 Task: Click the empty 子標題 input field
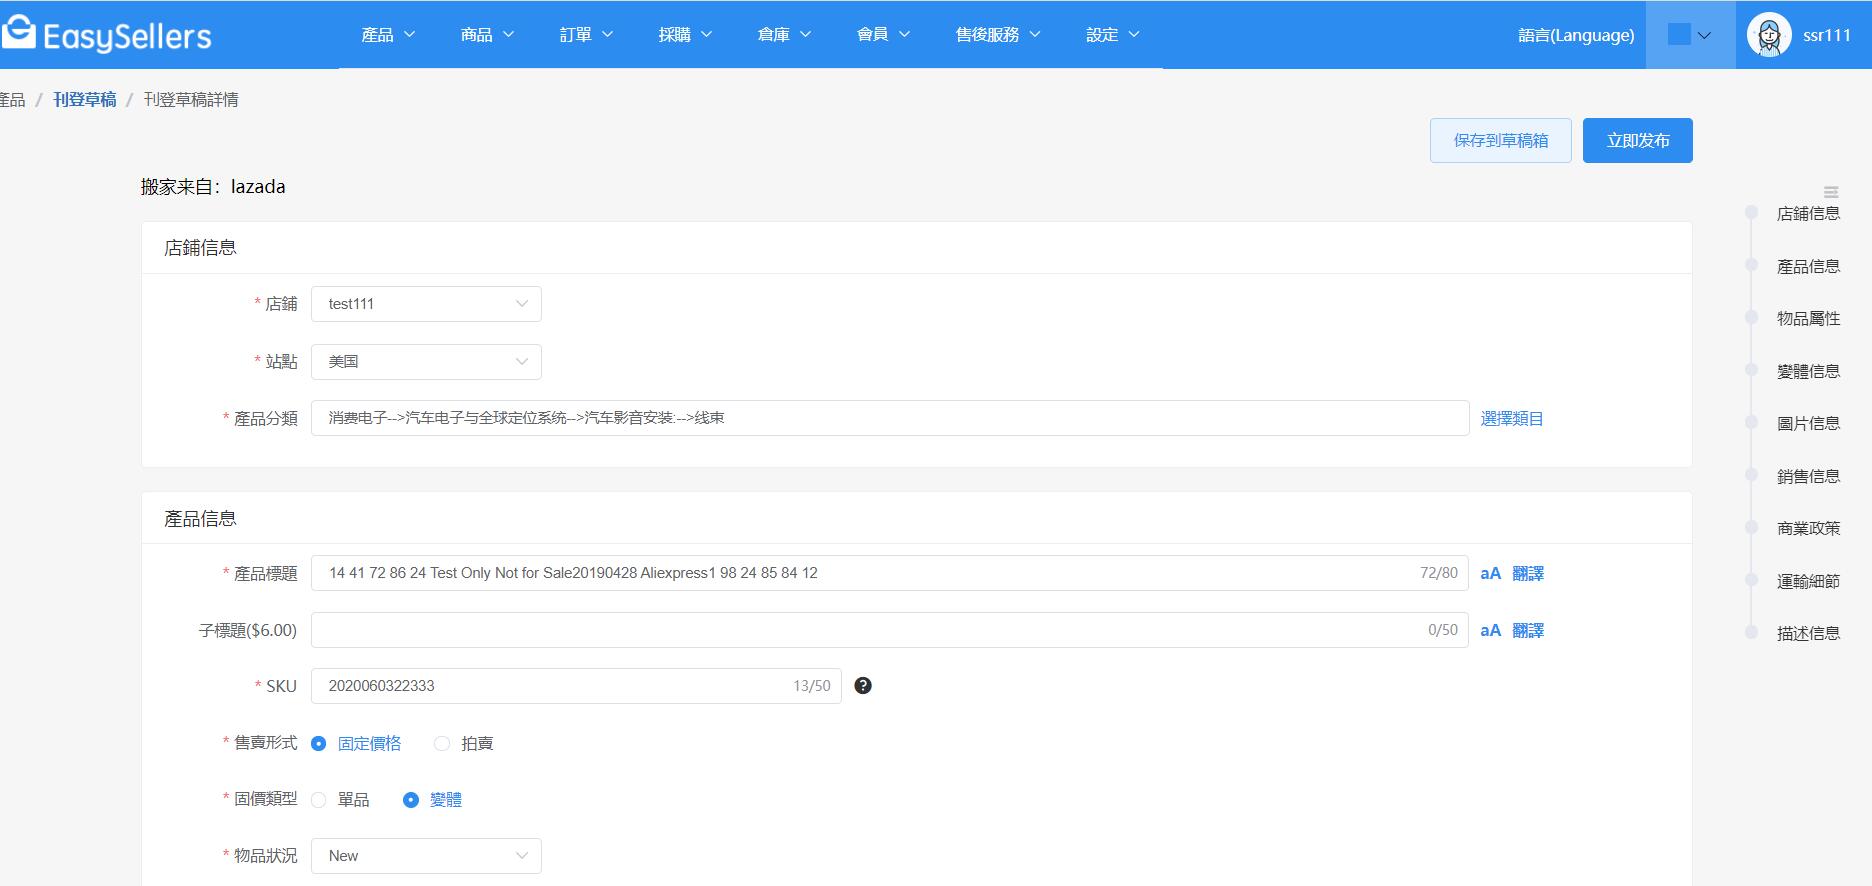click(x=890, y=630)
